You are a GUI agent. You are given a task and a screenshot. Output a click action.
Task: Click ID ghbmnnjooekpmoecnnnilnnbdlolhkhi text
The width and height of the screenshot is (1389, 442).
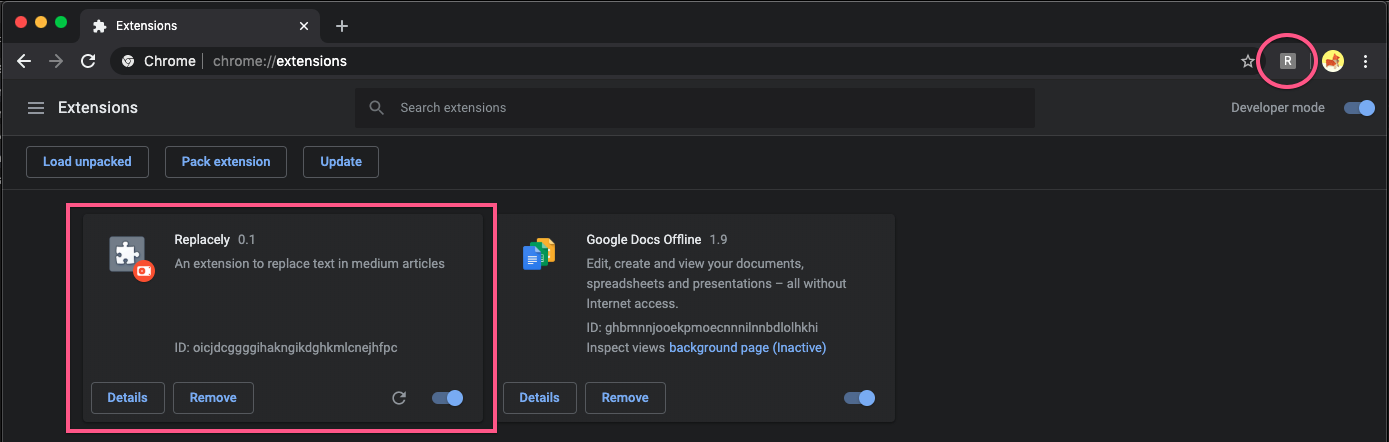pos(703,328)
